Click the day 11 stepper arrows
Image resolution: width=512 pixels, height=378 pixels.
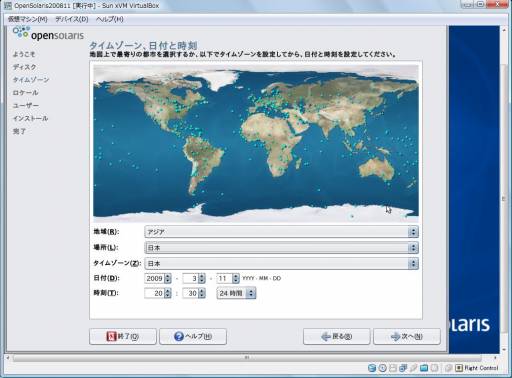tap(236, 278)
